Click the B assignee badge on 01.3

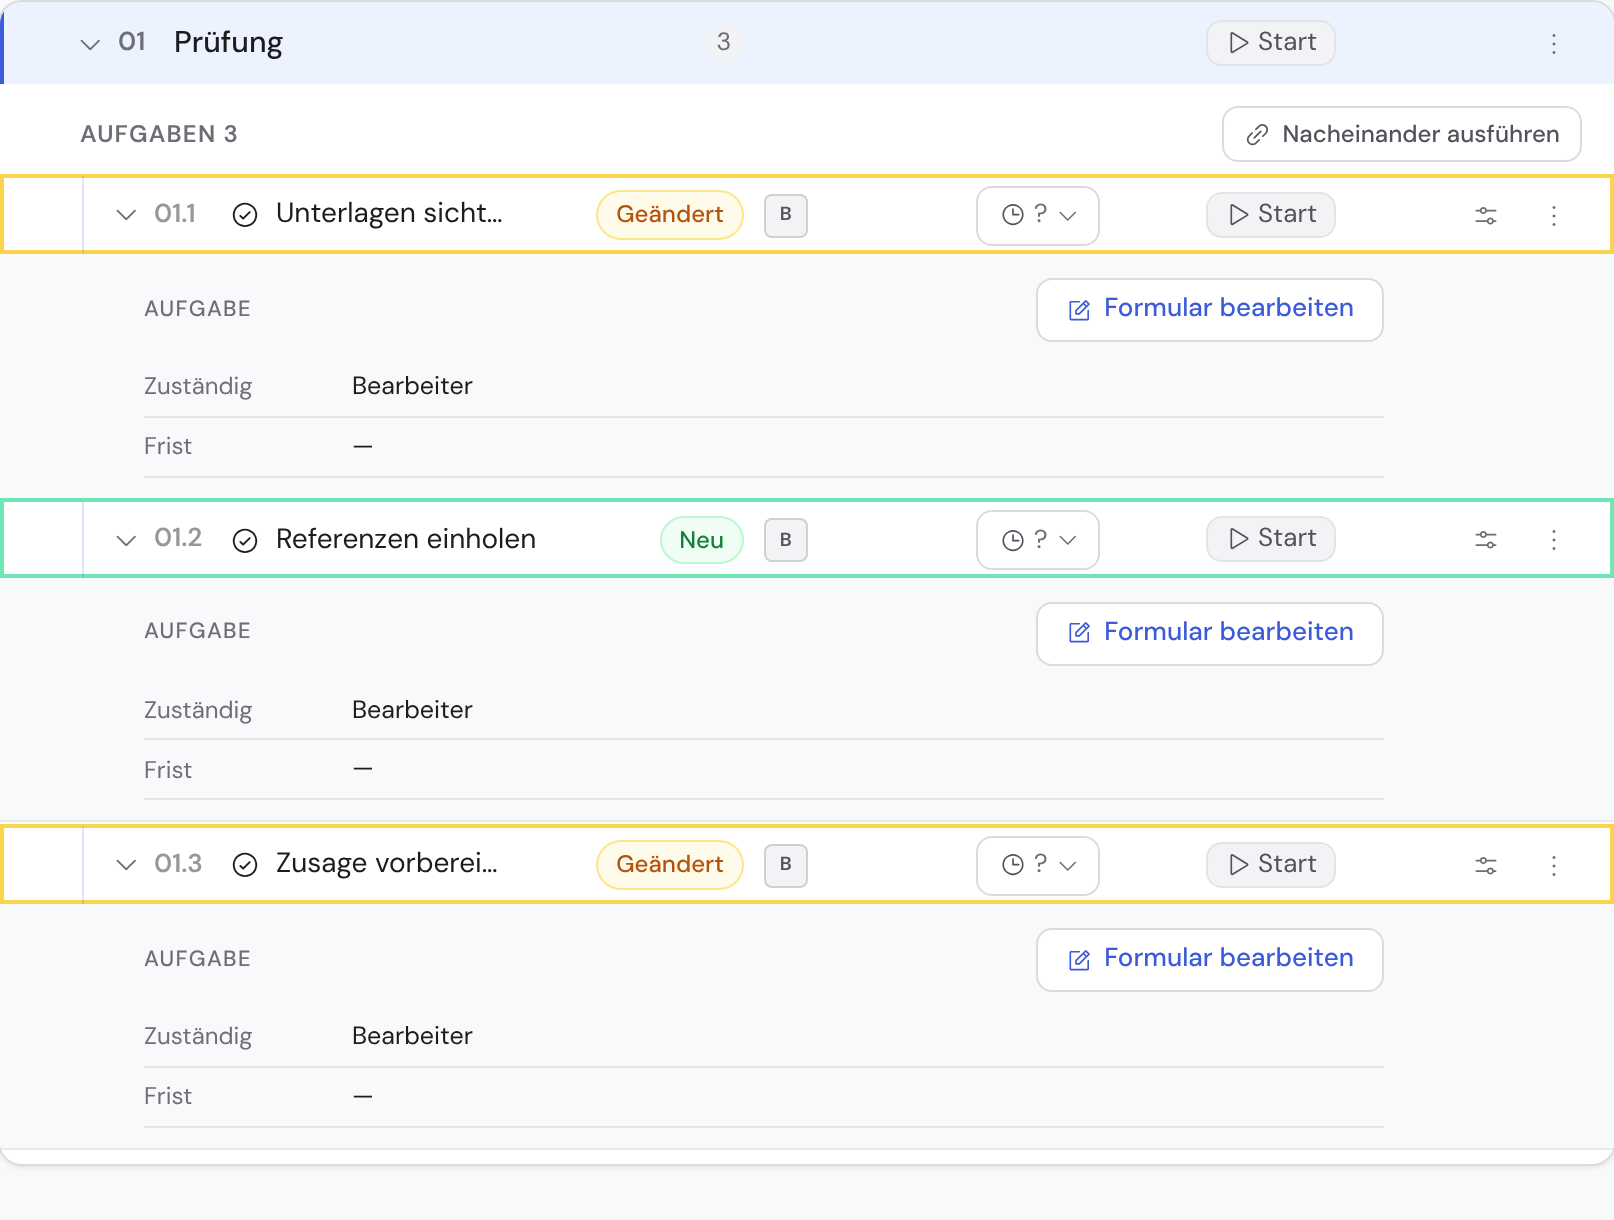pos(786,865)
